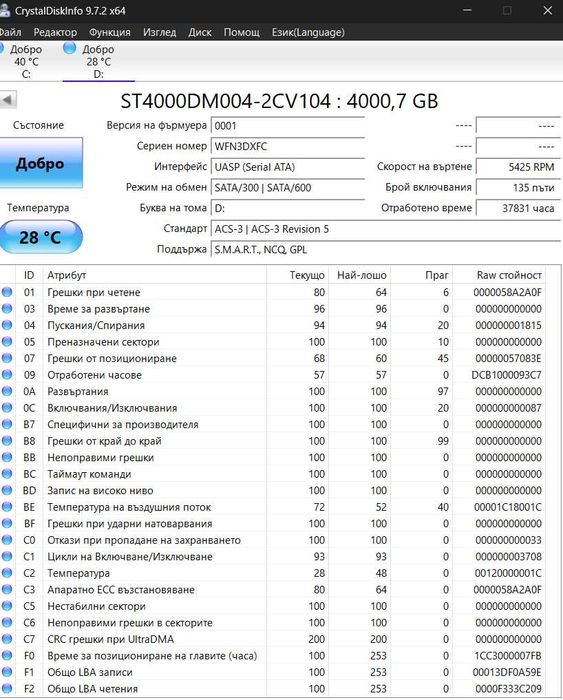Click the Праг column header

pos(422,275)
